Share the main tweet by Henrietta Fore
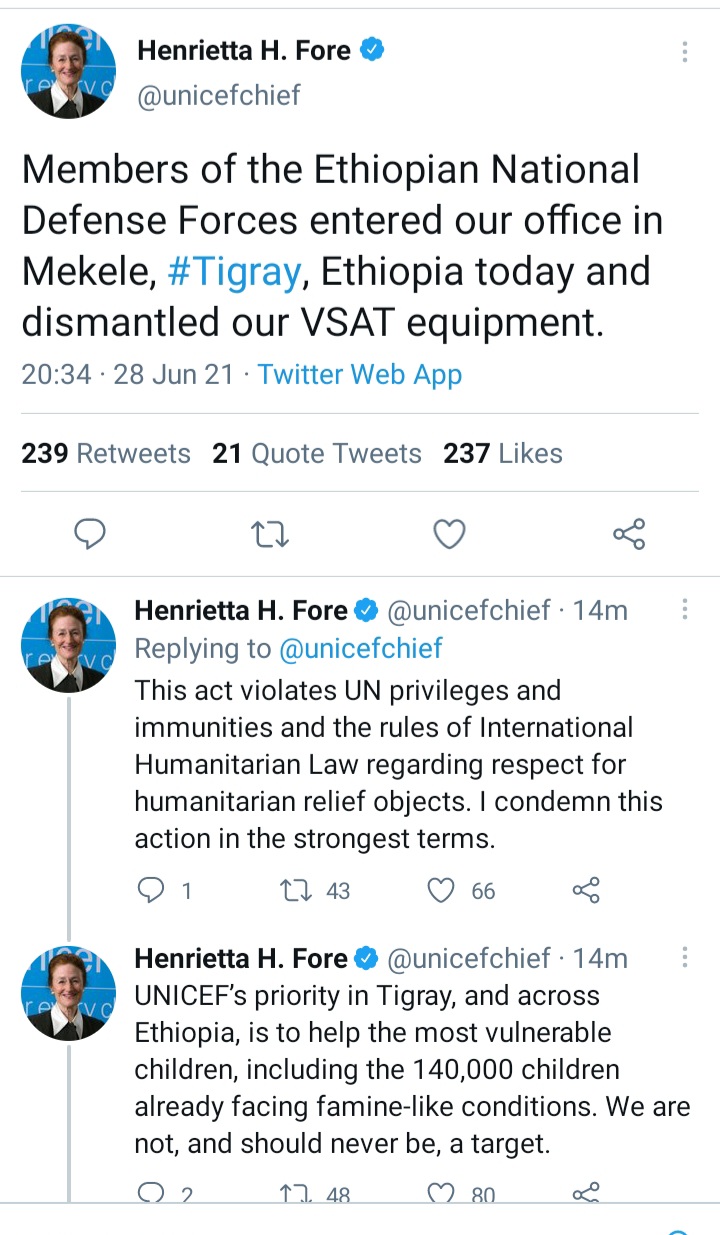 [x=629, y=535]
